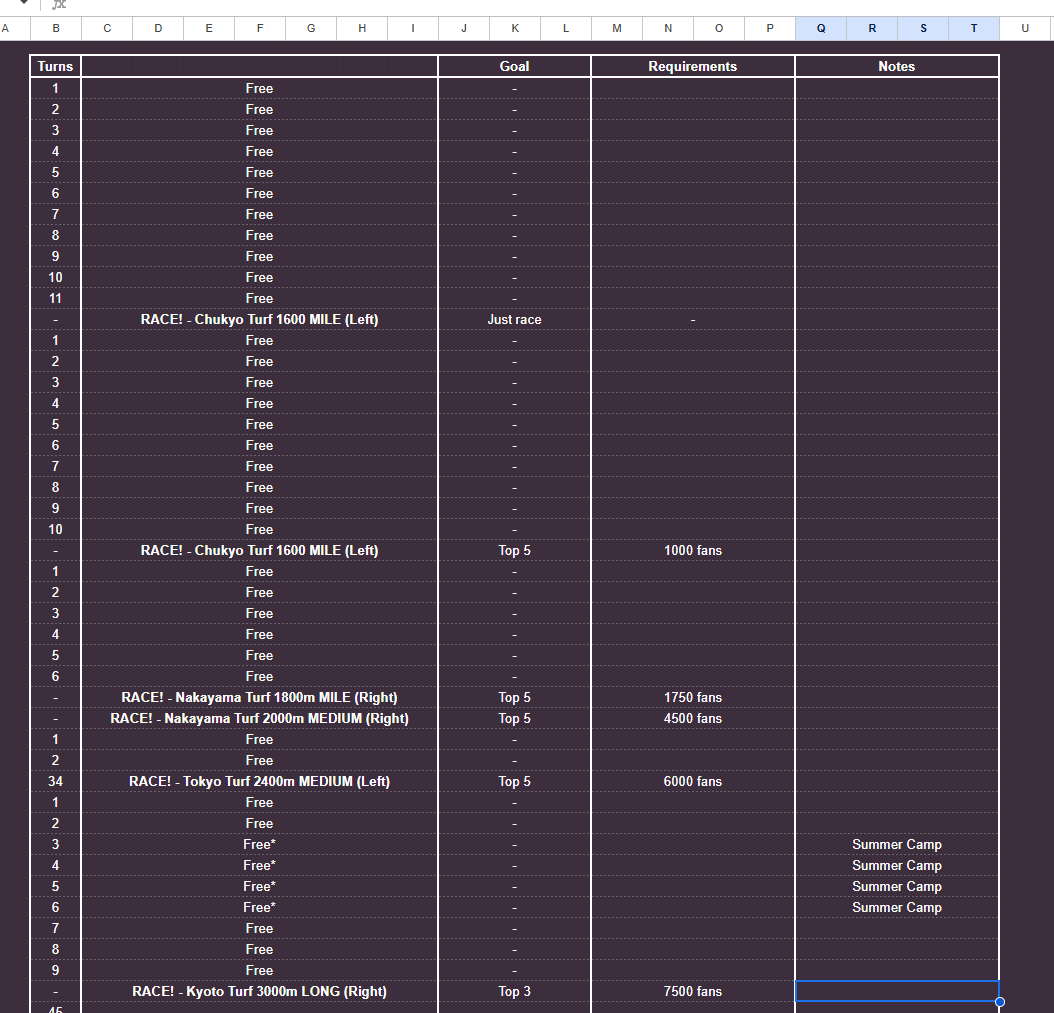
Task: Select the 'Top 3' goal cell
Action: (x=514, y=991)
